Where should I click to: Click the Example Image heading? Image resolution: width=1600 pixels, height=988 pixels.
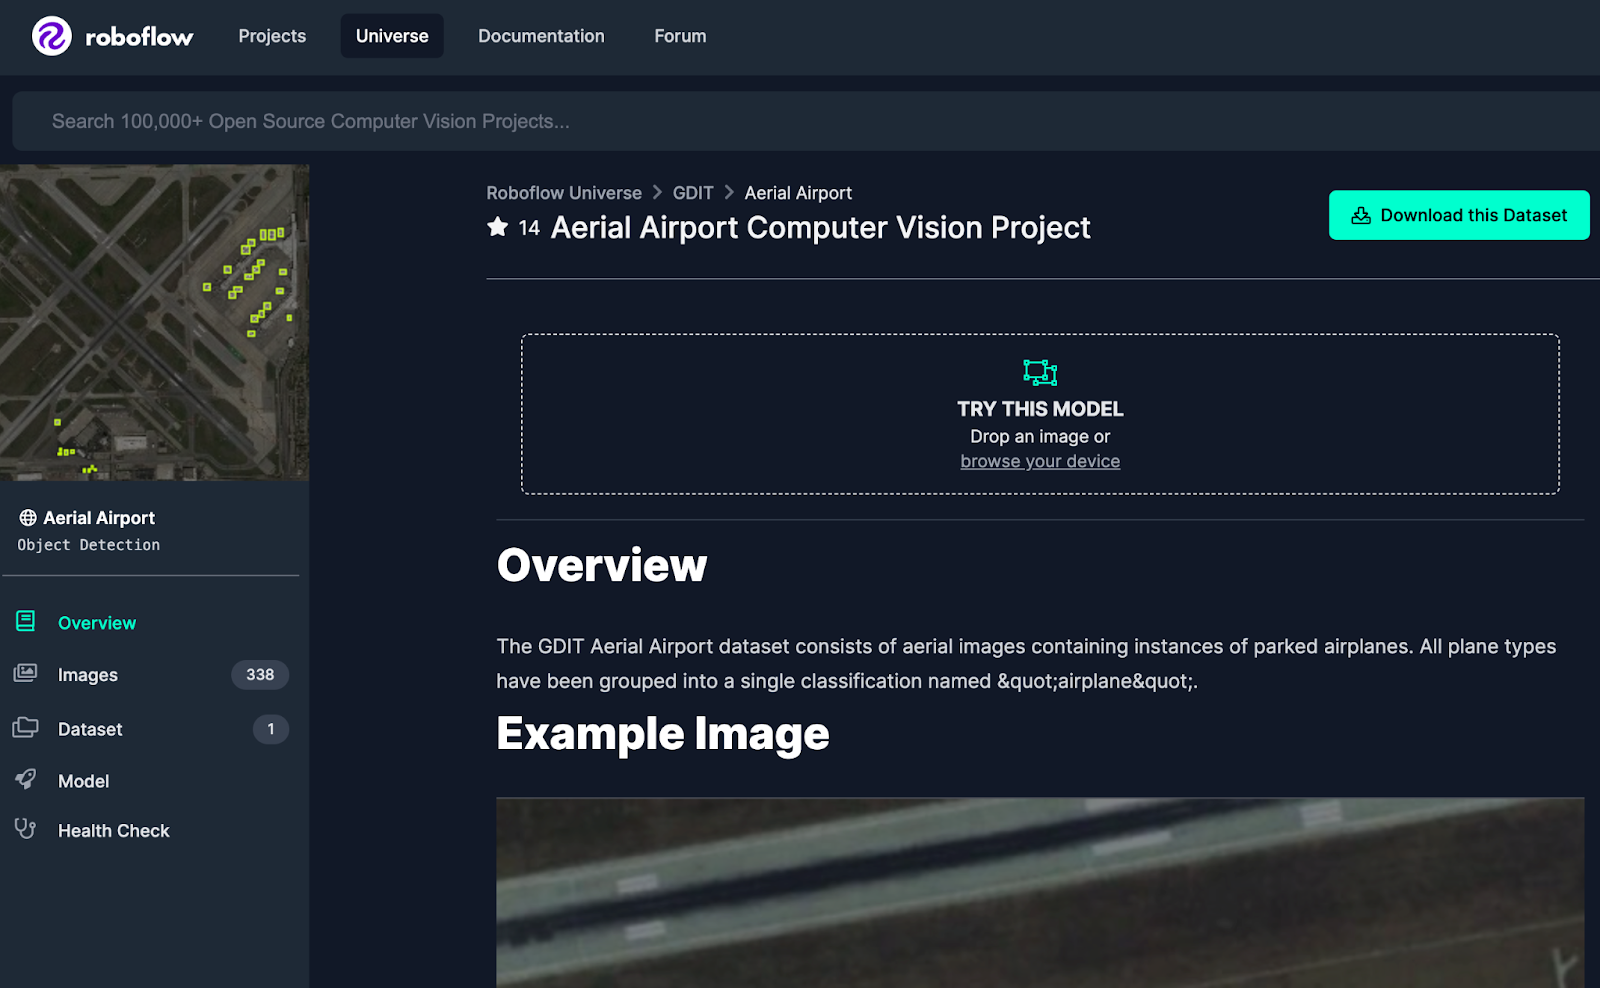pos(663,734)
